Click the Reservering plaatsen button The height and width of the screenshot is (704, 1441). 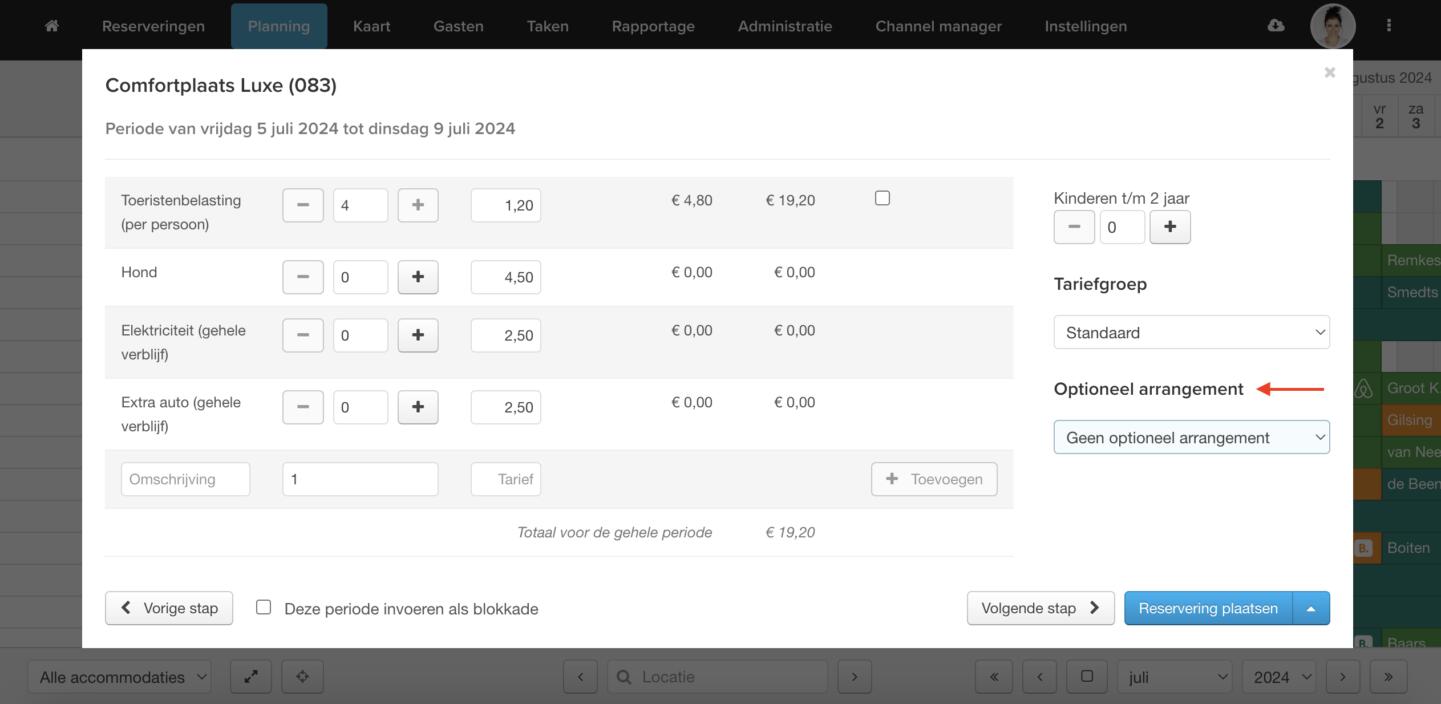coord(1208,608)
